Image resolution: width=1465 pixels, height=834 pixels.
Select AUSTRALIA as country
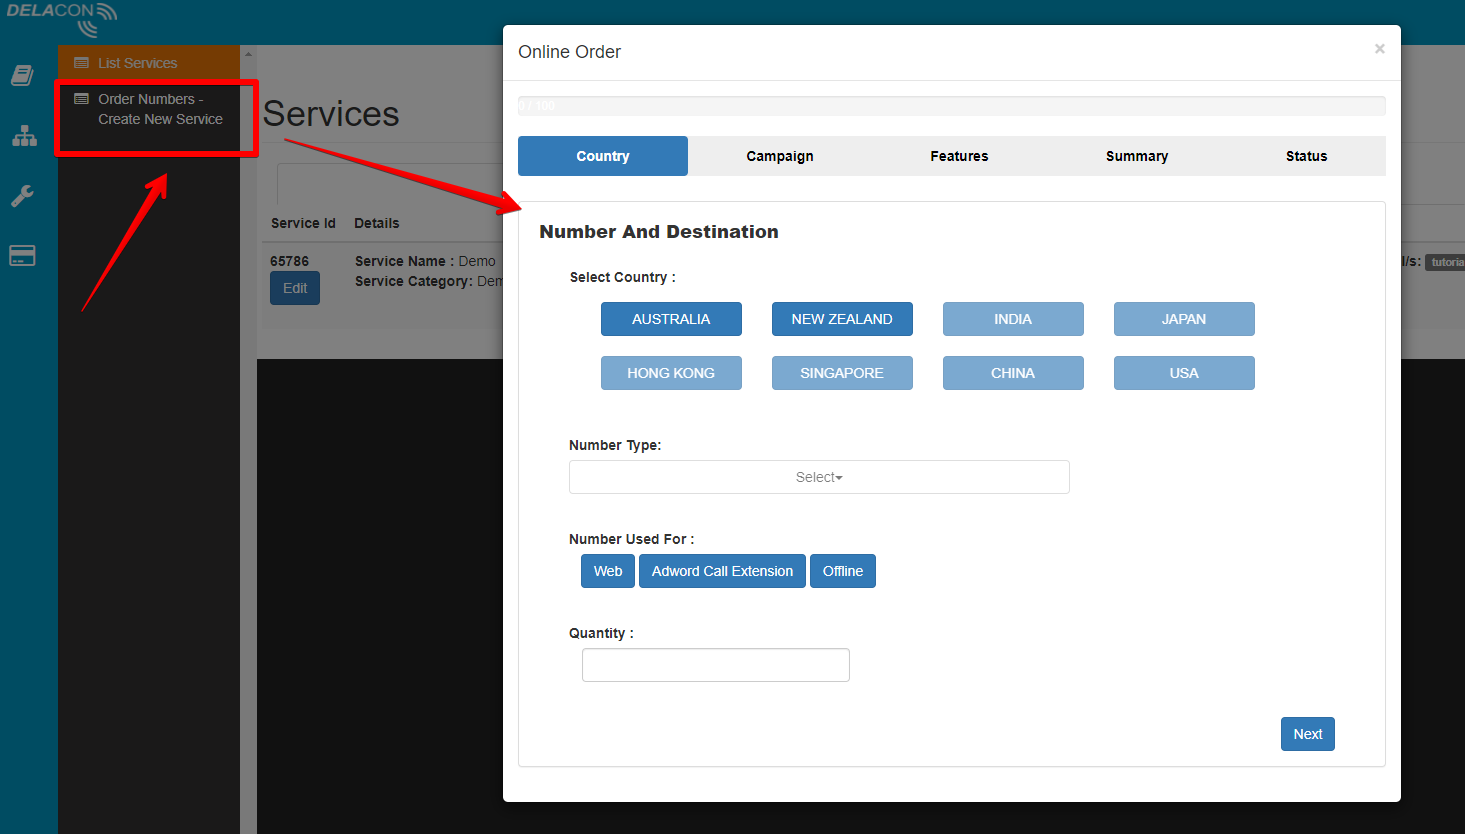pos(671,319)
